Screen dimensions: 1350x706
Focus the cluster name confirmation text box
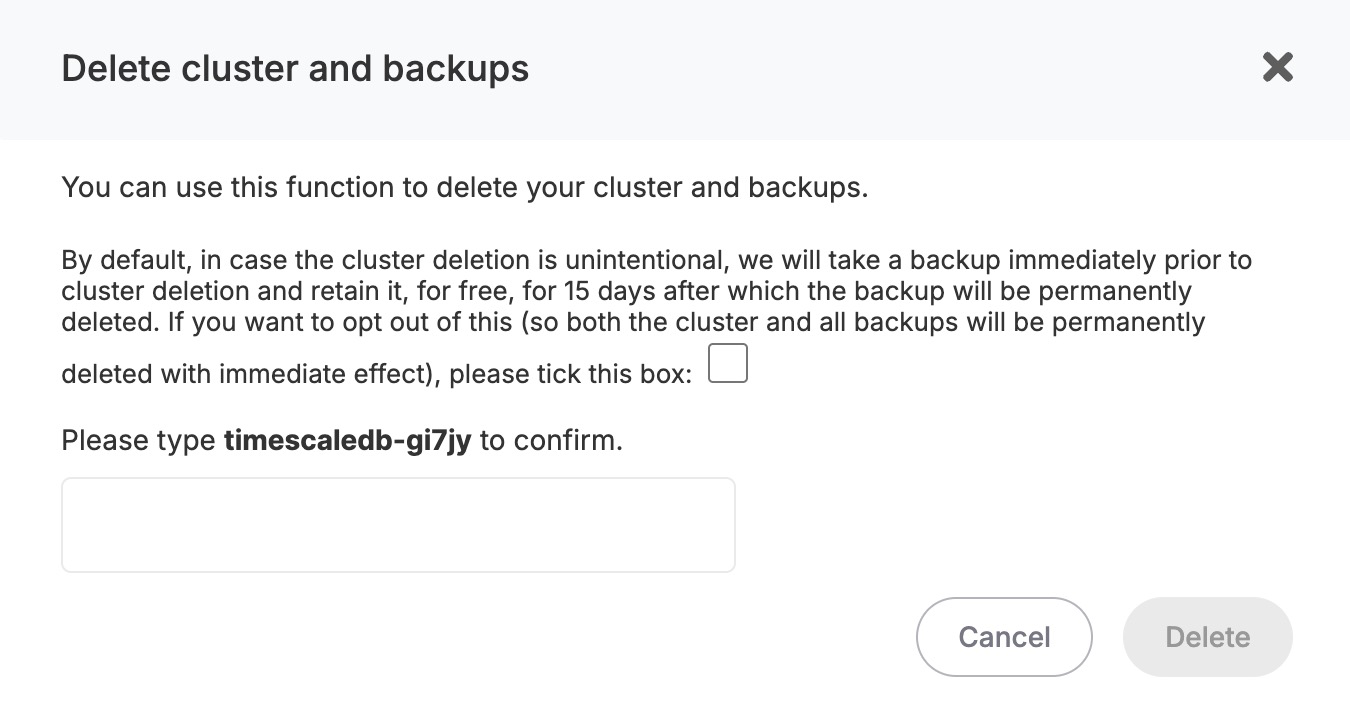pyautogui.click(x=398, y=525)
